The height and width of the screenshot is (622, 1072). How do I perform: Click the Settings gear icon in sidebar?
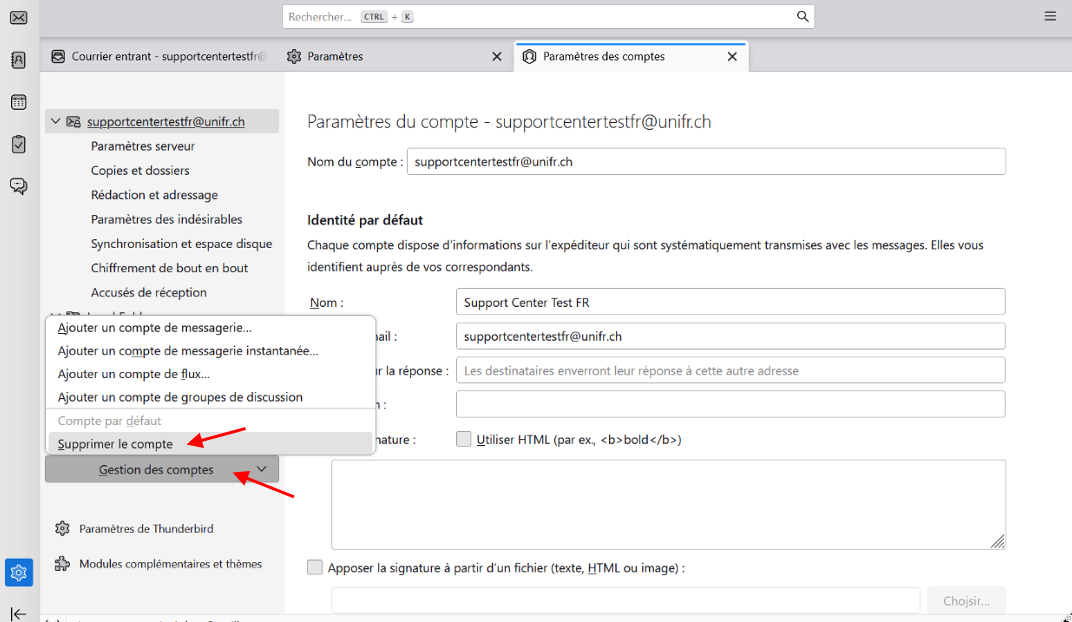click(x=18, y=572)
